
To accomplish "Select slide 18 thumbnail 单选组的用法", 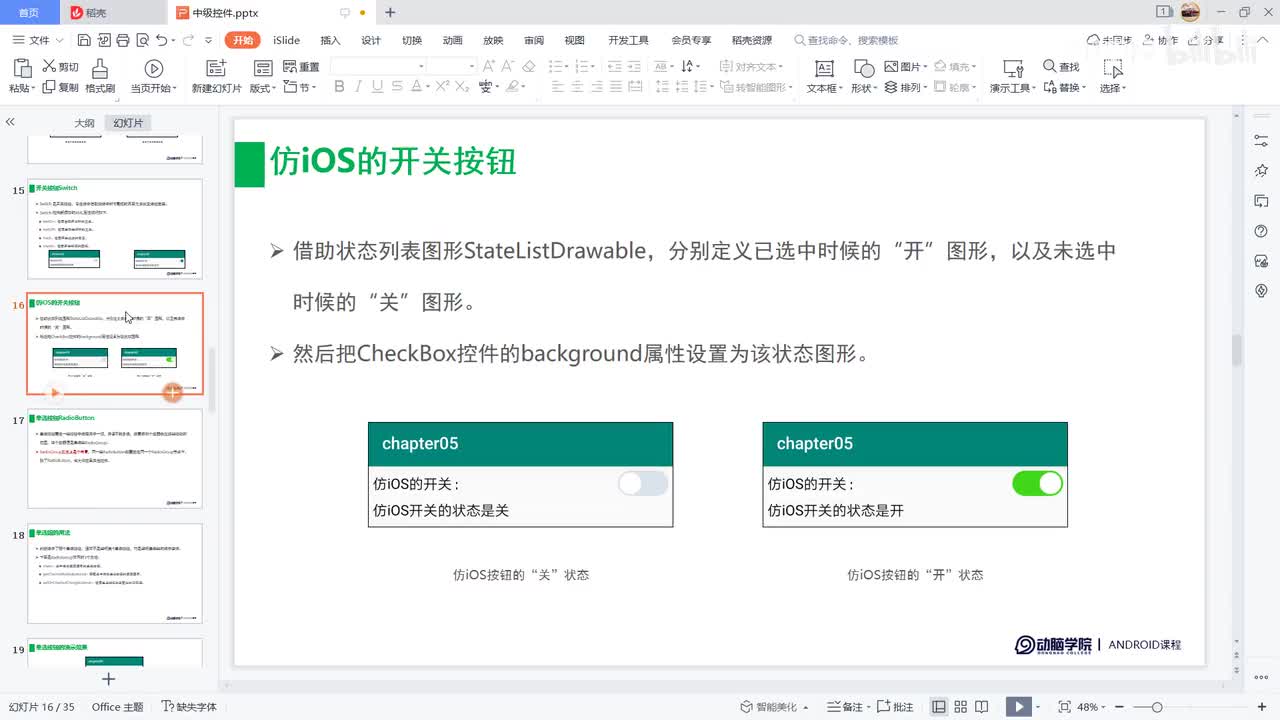I will pos(114,574).
